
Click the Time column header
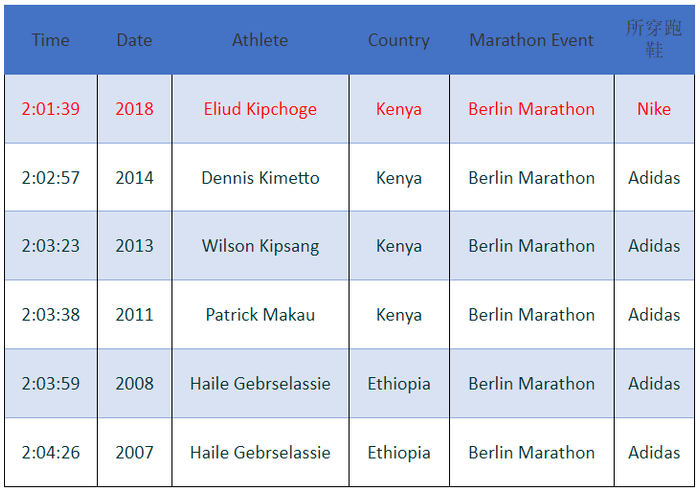(x=50, y=40)
